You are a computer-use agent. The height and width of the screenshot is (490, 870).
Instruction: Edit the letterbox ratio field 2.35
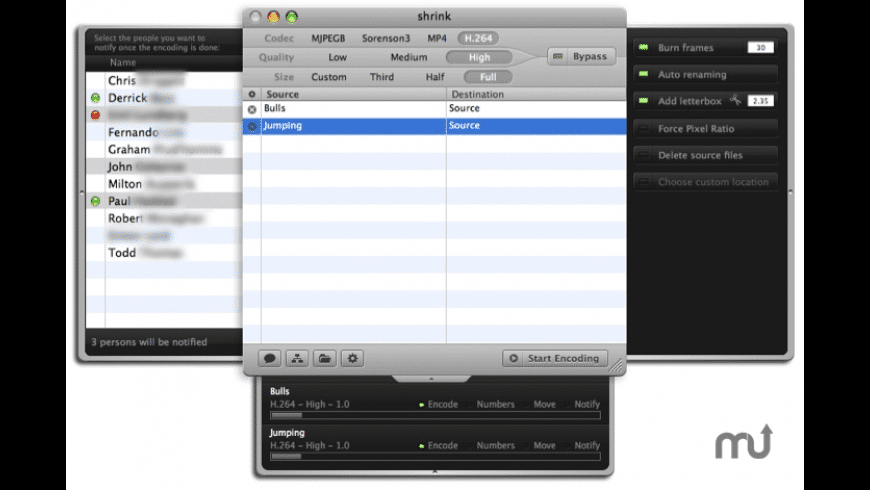point(761,101)
